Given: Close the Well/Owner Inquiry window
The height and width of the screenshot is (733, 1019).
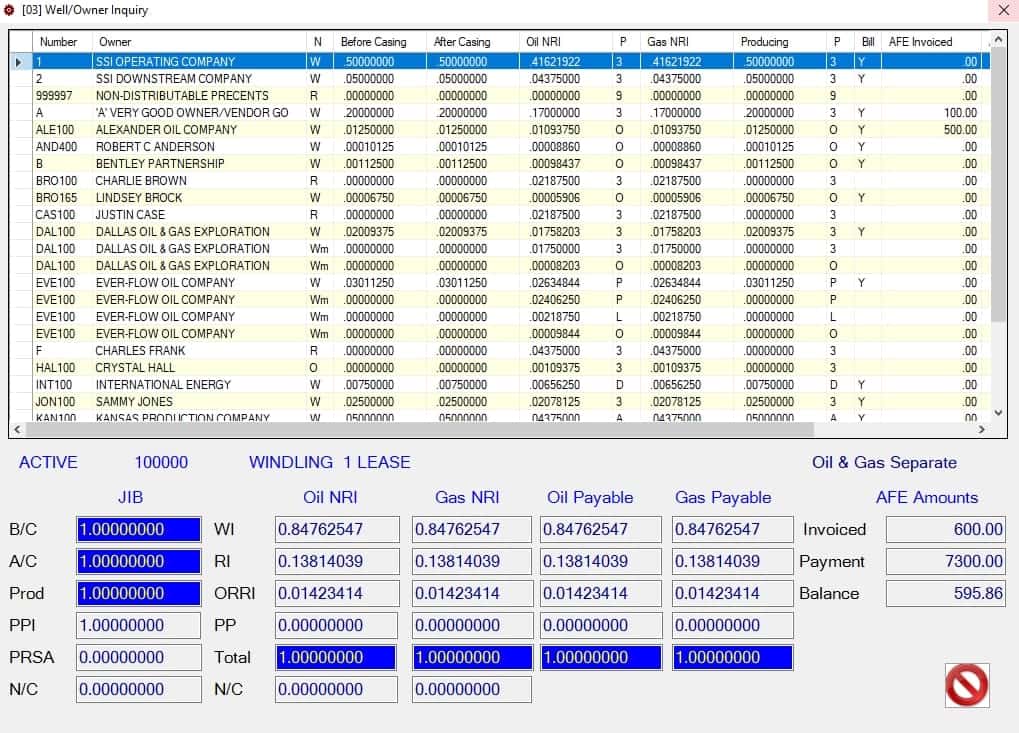Looking at the screenshot, I should coord(1003,10).
